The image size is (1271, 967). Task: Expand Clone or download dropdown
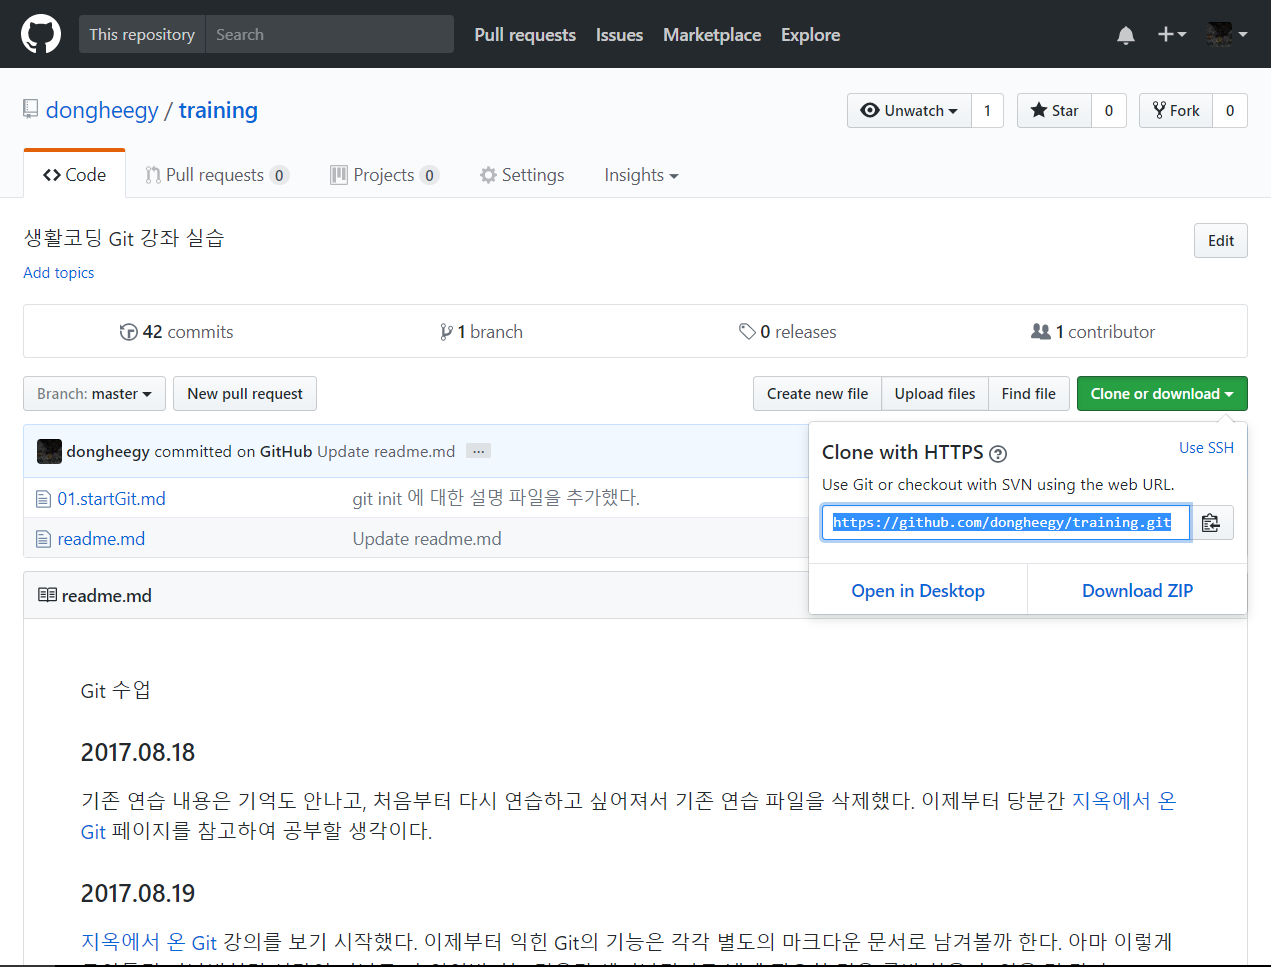click(x=1162, y=394)
